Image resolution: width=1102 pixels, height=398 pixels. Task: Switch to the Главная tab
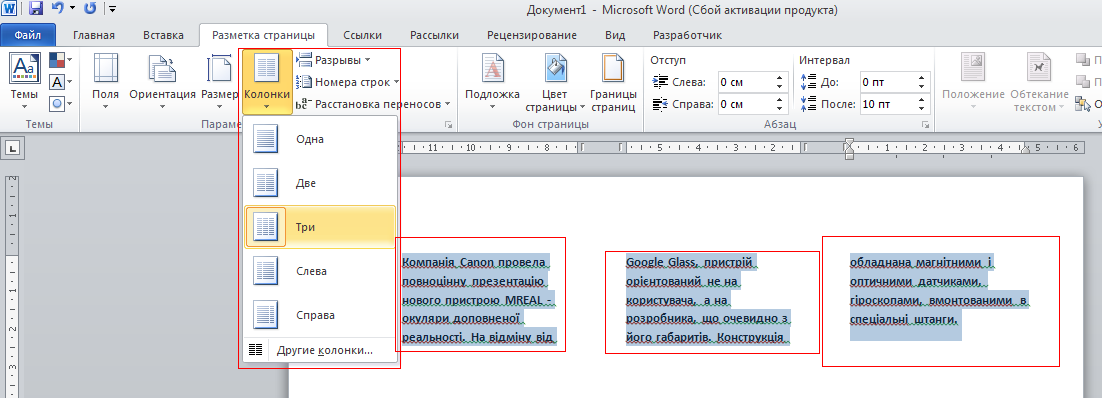93,35
